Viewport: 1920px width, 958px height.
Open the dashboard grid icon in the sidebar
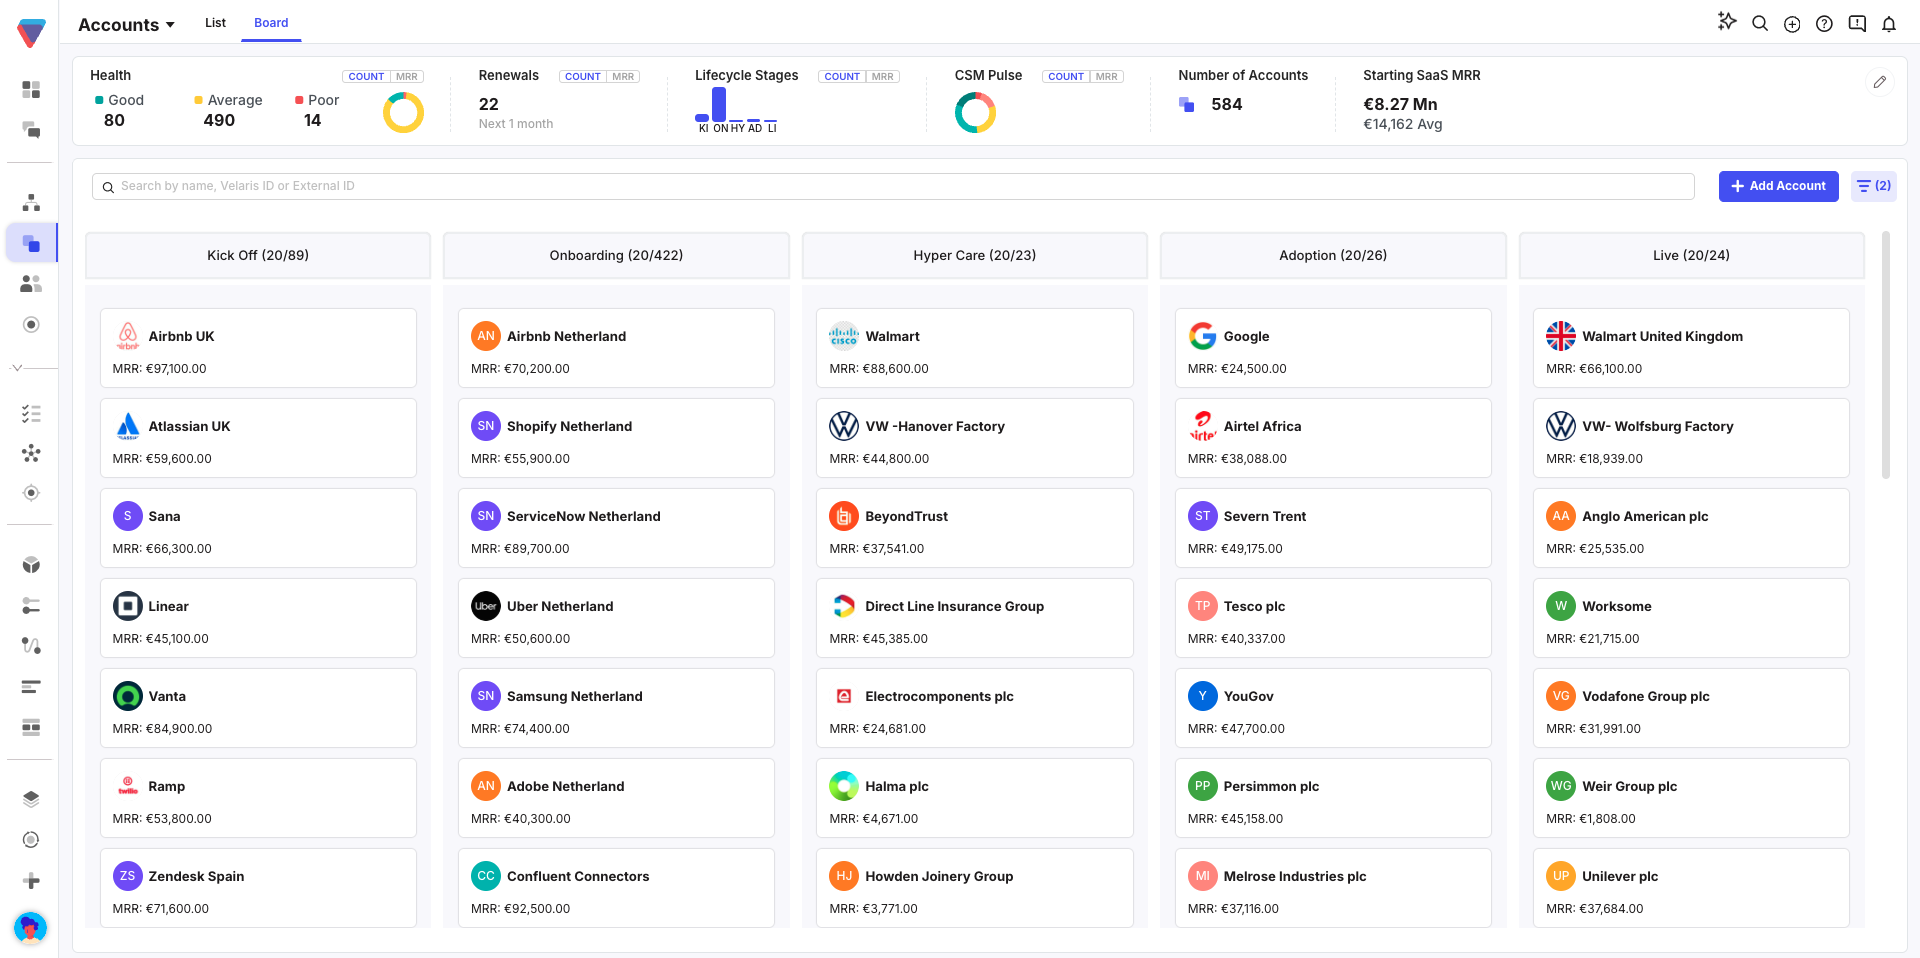[31, 90]
